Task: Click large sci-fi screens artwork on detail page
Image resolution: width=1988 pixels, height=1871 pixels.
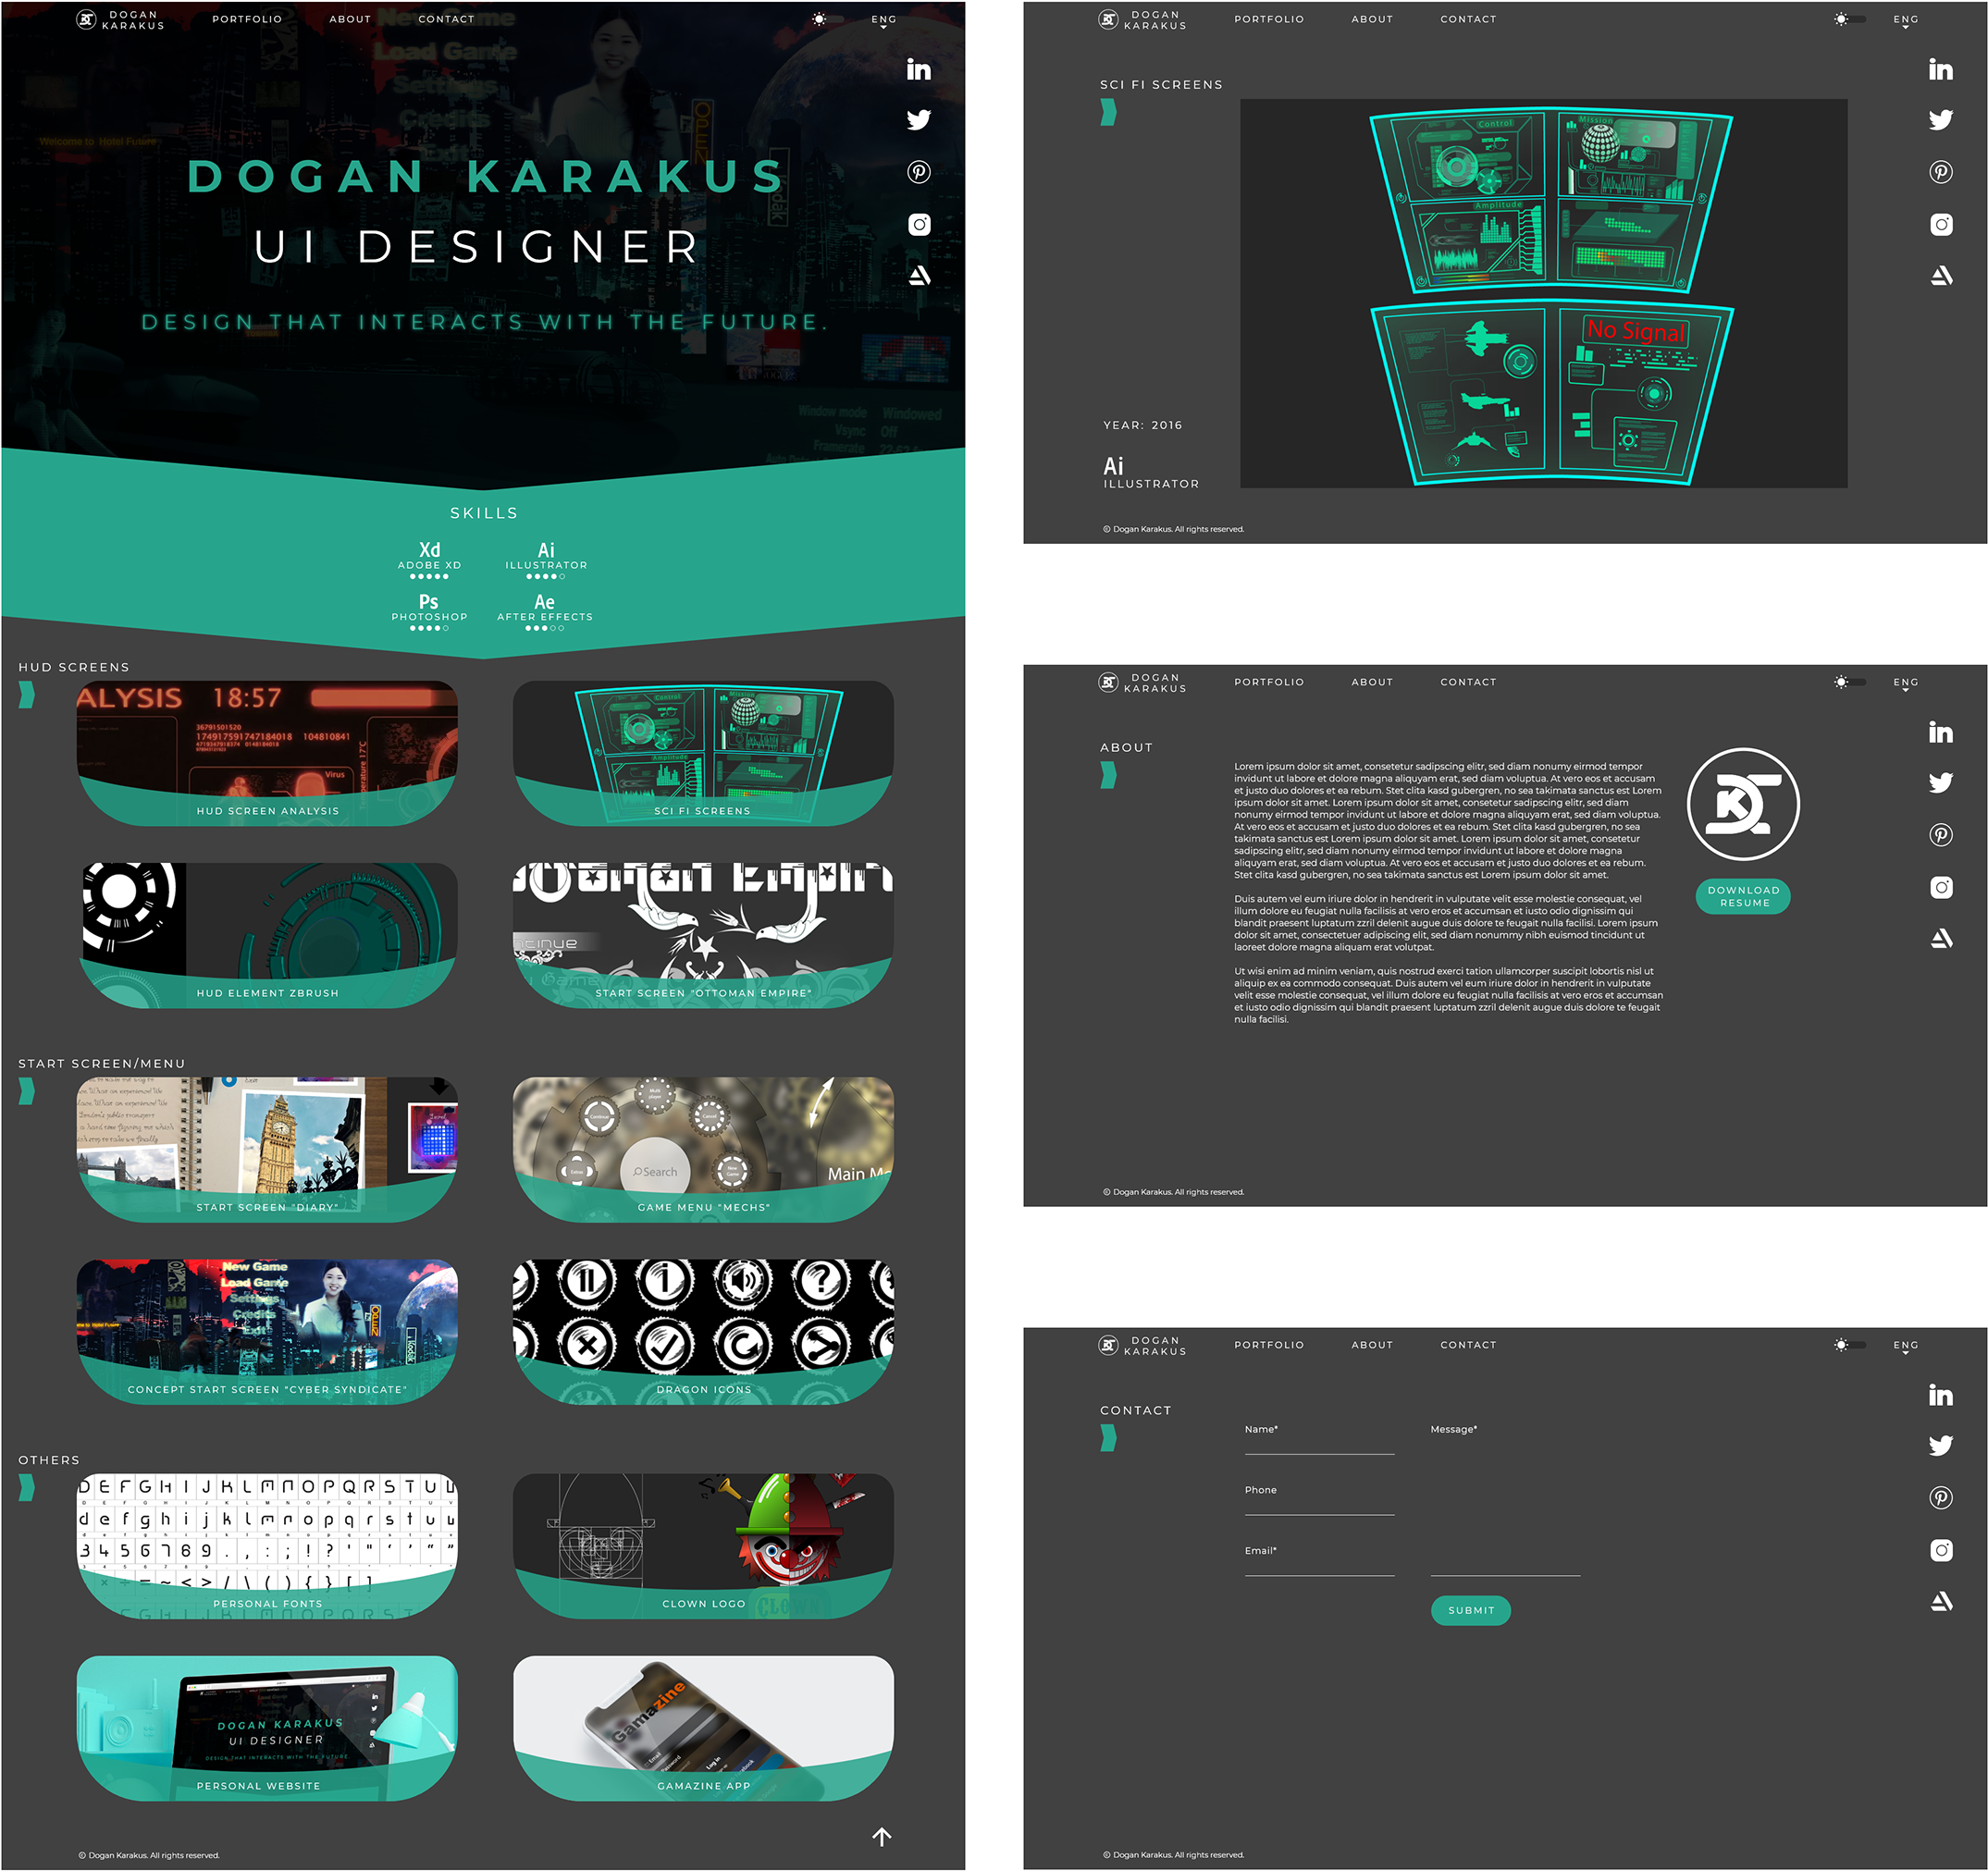Action: coord(1543,293)
